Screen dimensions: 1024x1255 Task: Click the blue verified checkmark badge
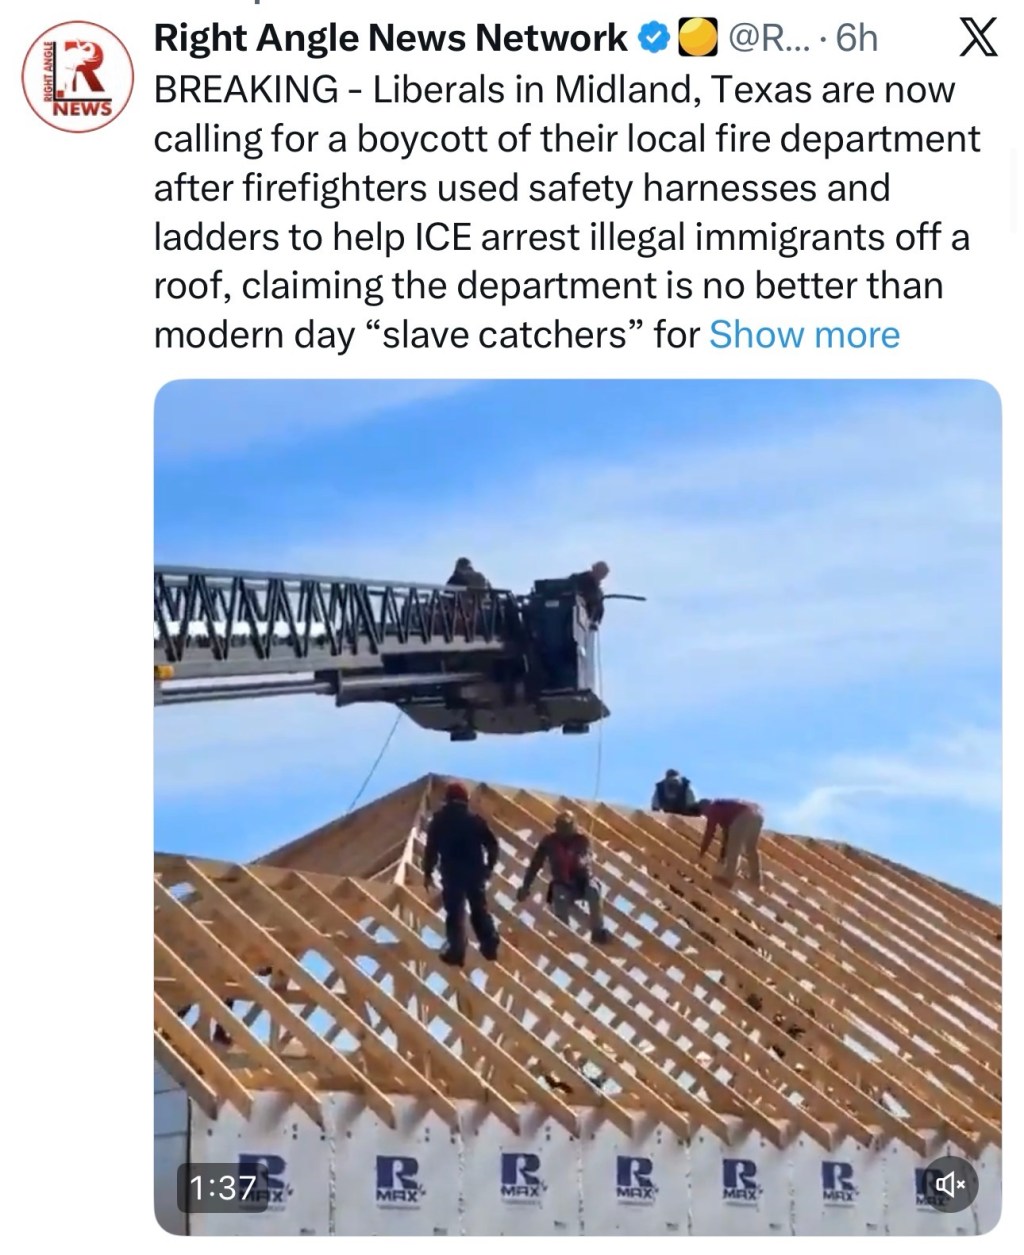coord(653,39)
